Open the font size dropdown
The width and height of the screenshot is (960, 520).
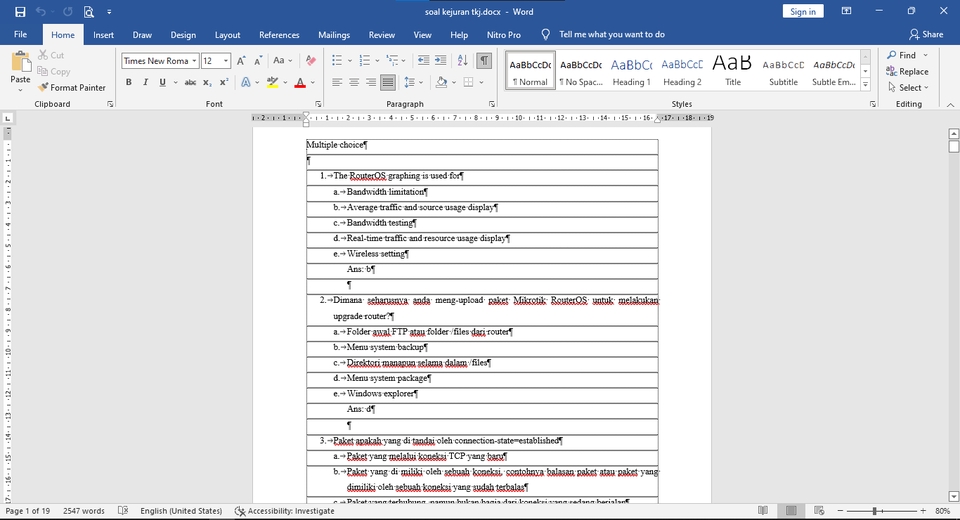point(226,61)
